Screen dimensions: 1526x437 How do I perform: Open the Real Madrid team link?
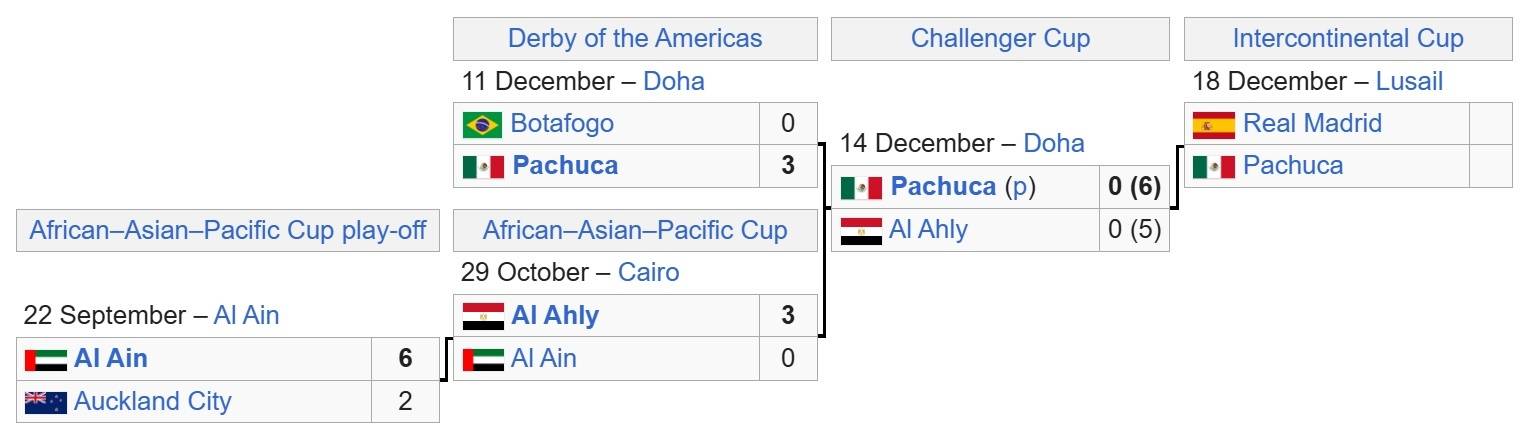[x=1312, y=124]
